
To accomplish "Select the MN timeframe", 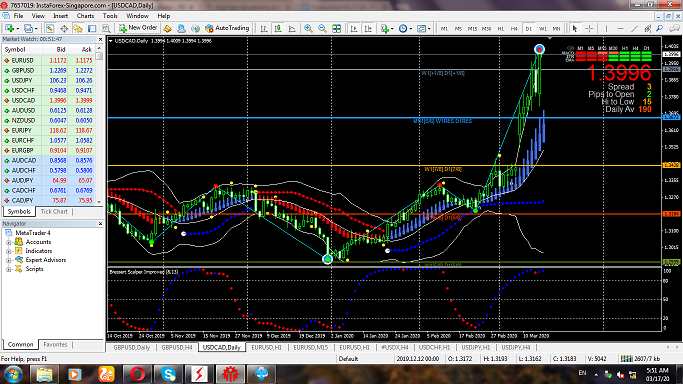I will tap(556, 28).
